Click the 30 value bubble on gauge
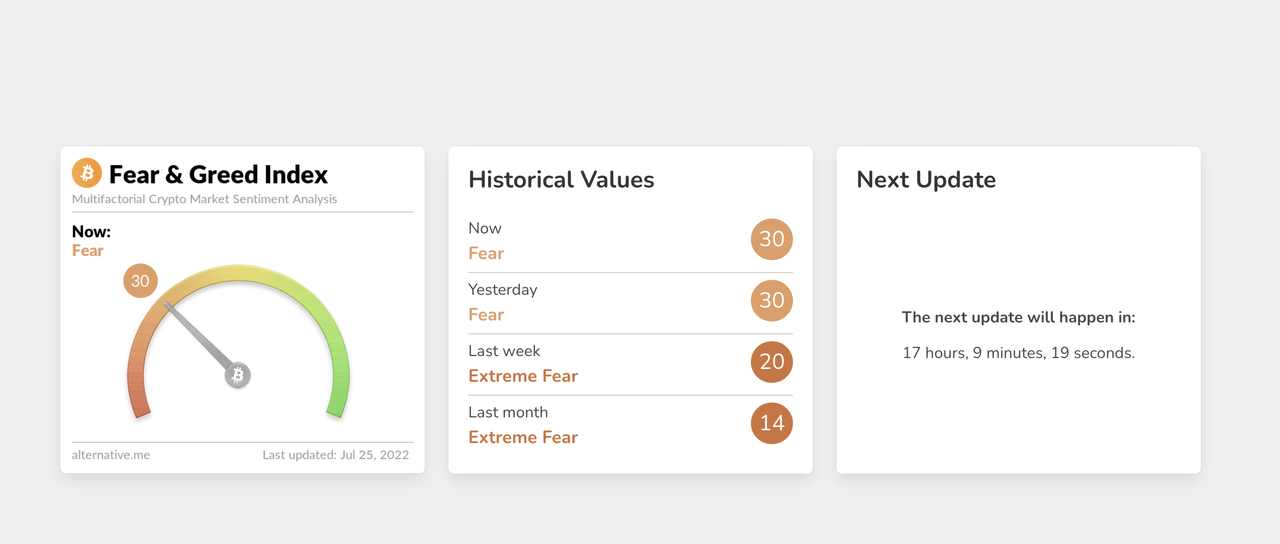The height and width of the screenshot is (544, 1280). (140, 281)
